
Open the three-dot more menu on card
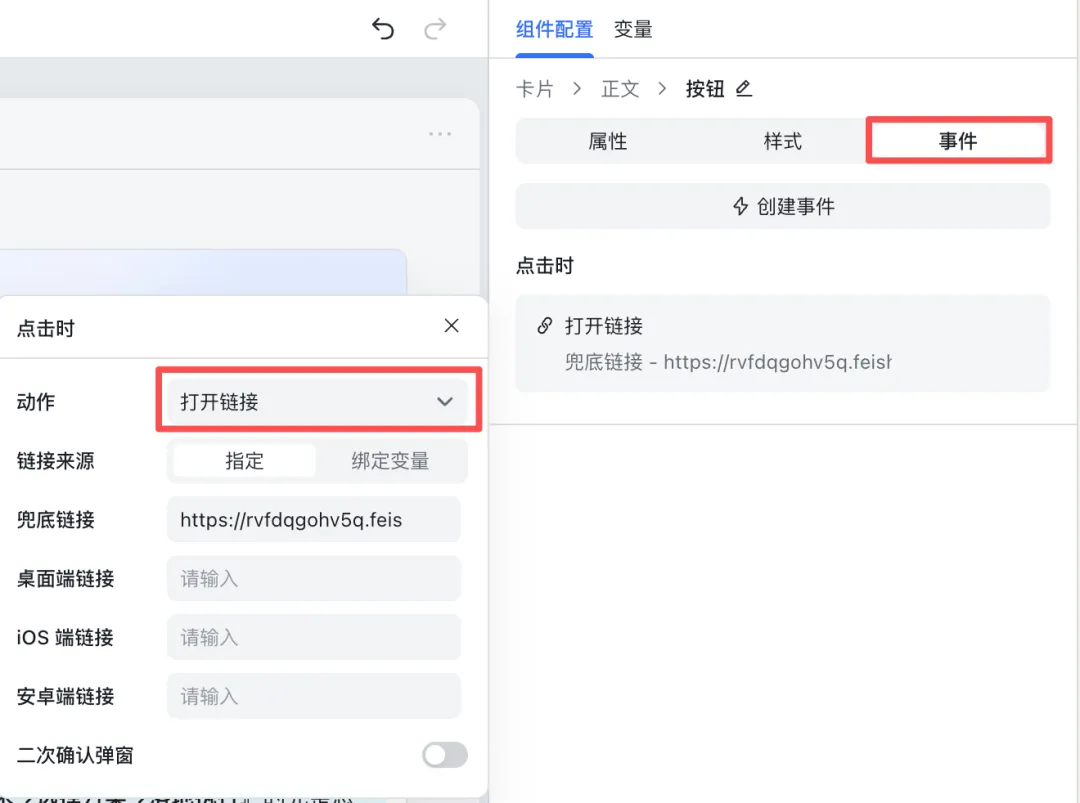(x=439, y=134)
